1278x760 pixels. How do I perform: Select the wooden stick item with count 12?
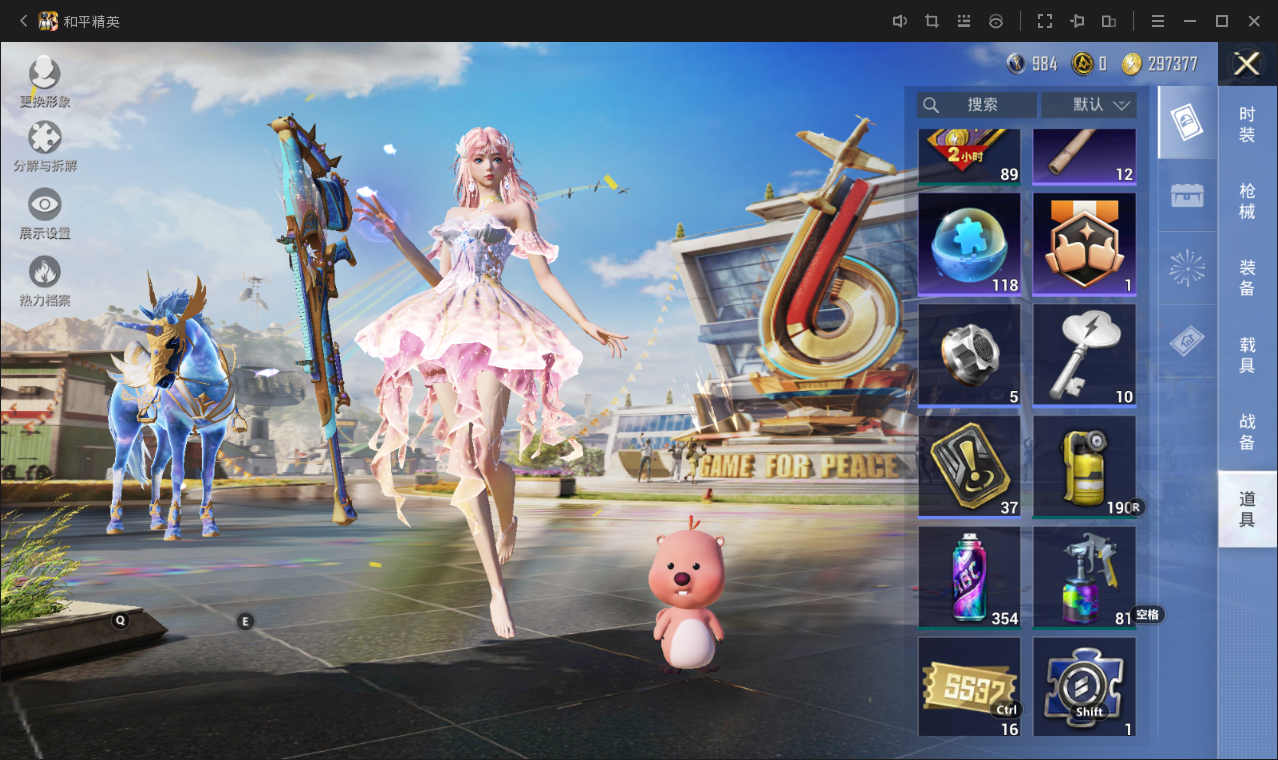[1084, 156]
